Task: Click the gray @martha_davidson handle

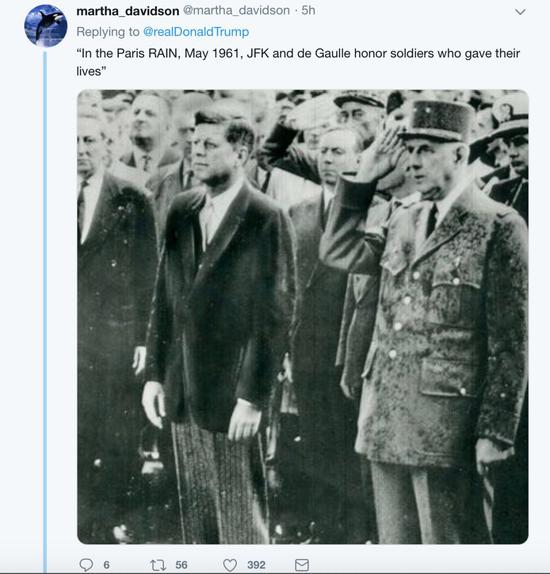Action: pyautogui.click(x=236, y=11)
